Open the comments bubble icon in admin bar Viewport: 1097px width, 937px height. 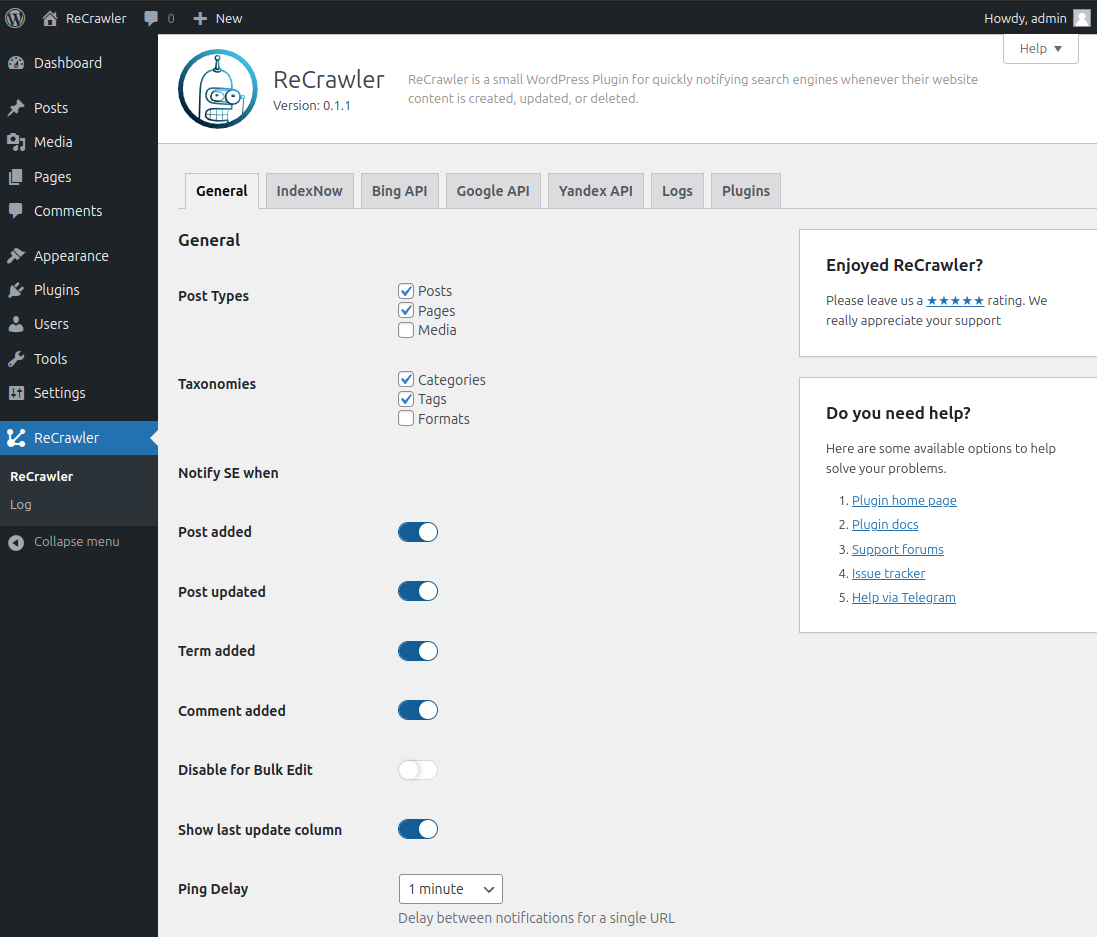point(150,18)
